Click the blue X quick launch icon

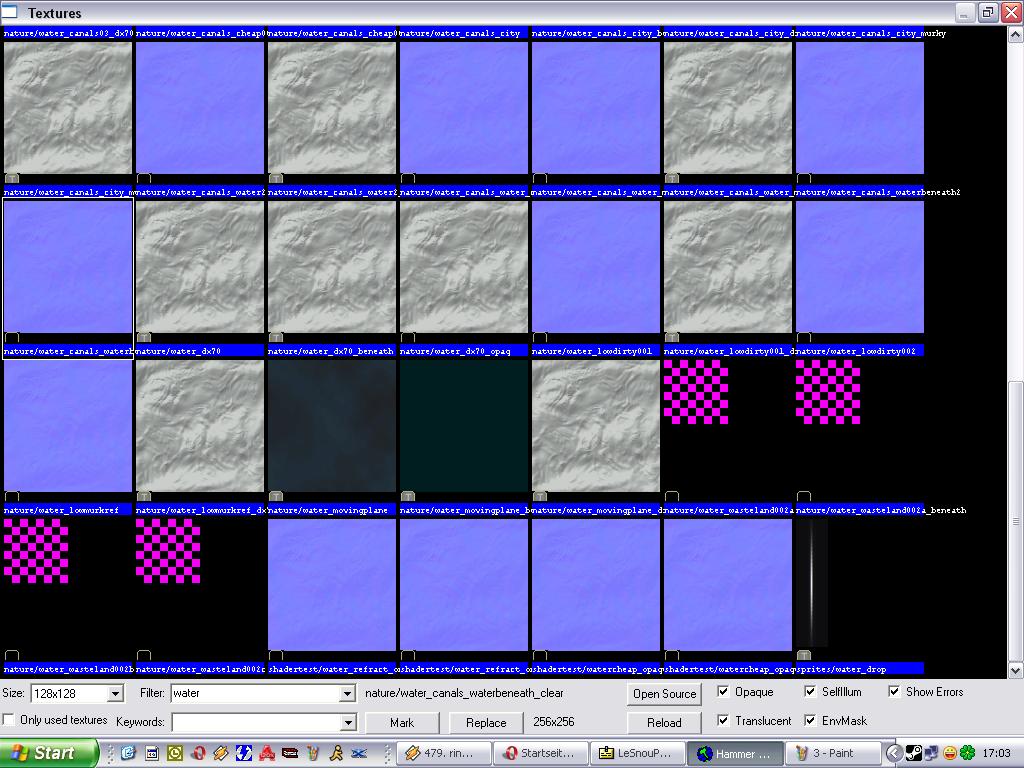point(359,753)
